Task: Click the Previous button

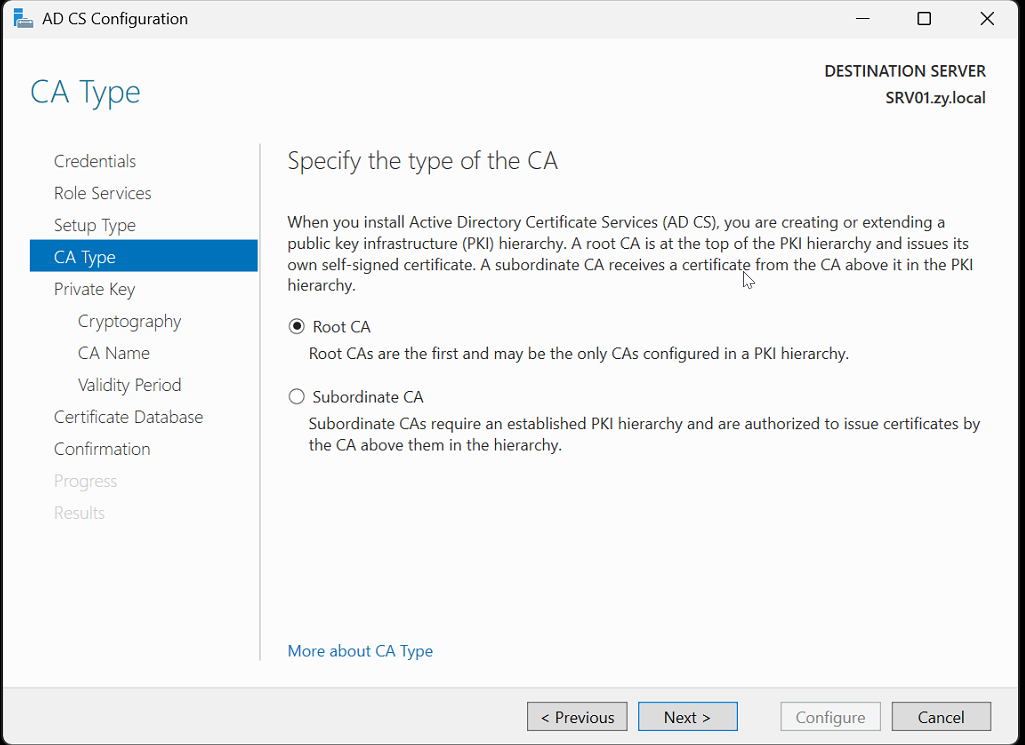Action: 577,717
